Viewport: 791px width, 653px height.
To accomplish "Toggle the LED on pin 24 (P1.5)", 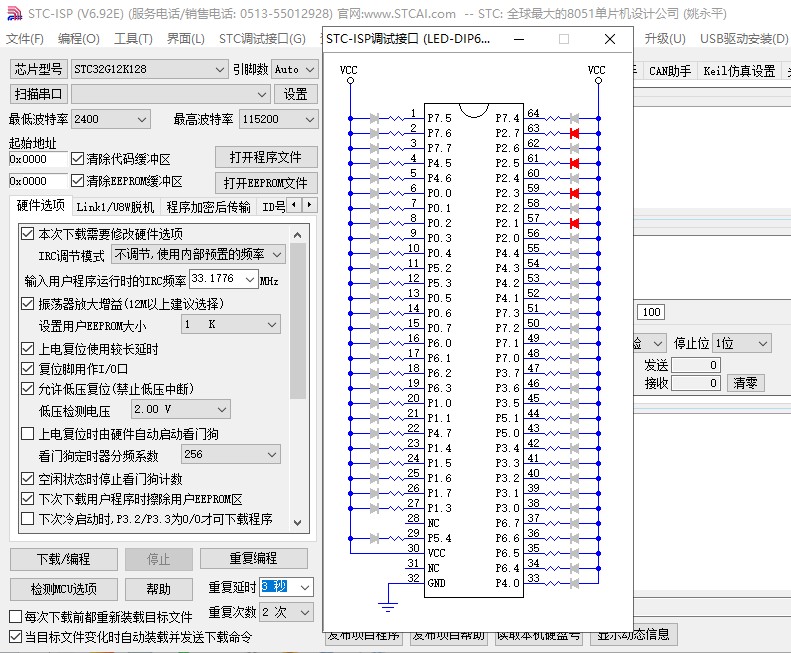I will [374, 463].
